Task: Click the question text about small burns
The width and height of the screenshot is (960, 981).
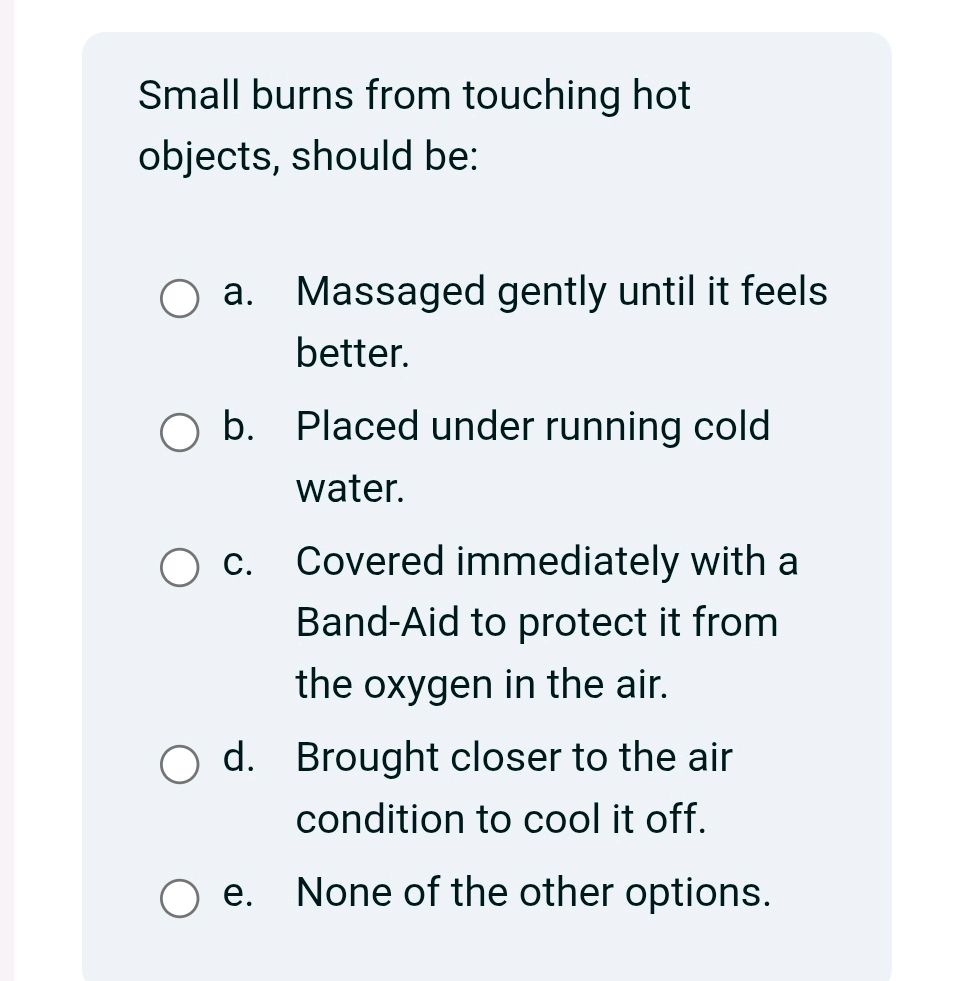Action: [x=413, y=125]
